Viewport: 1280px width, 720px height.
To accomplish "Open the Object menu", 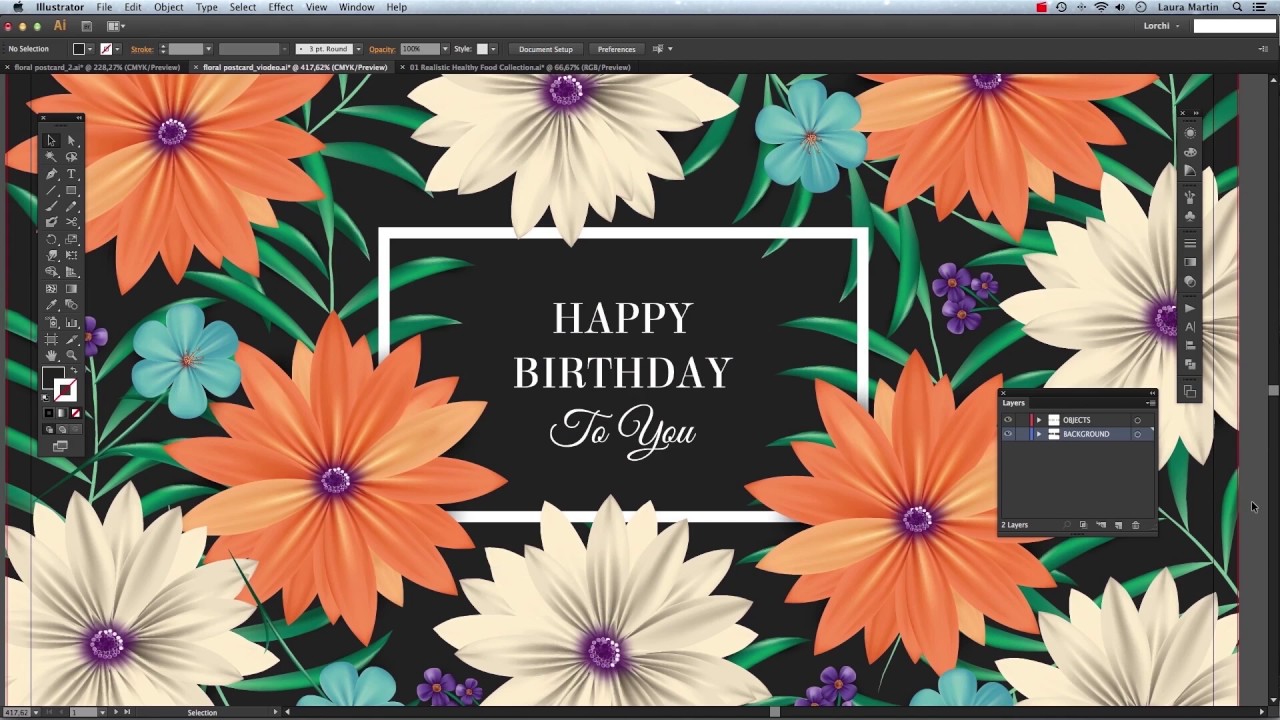I will coord(168,7).
